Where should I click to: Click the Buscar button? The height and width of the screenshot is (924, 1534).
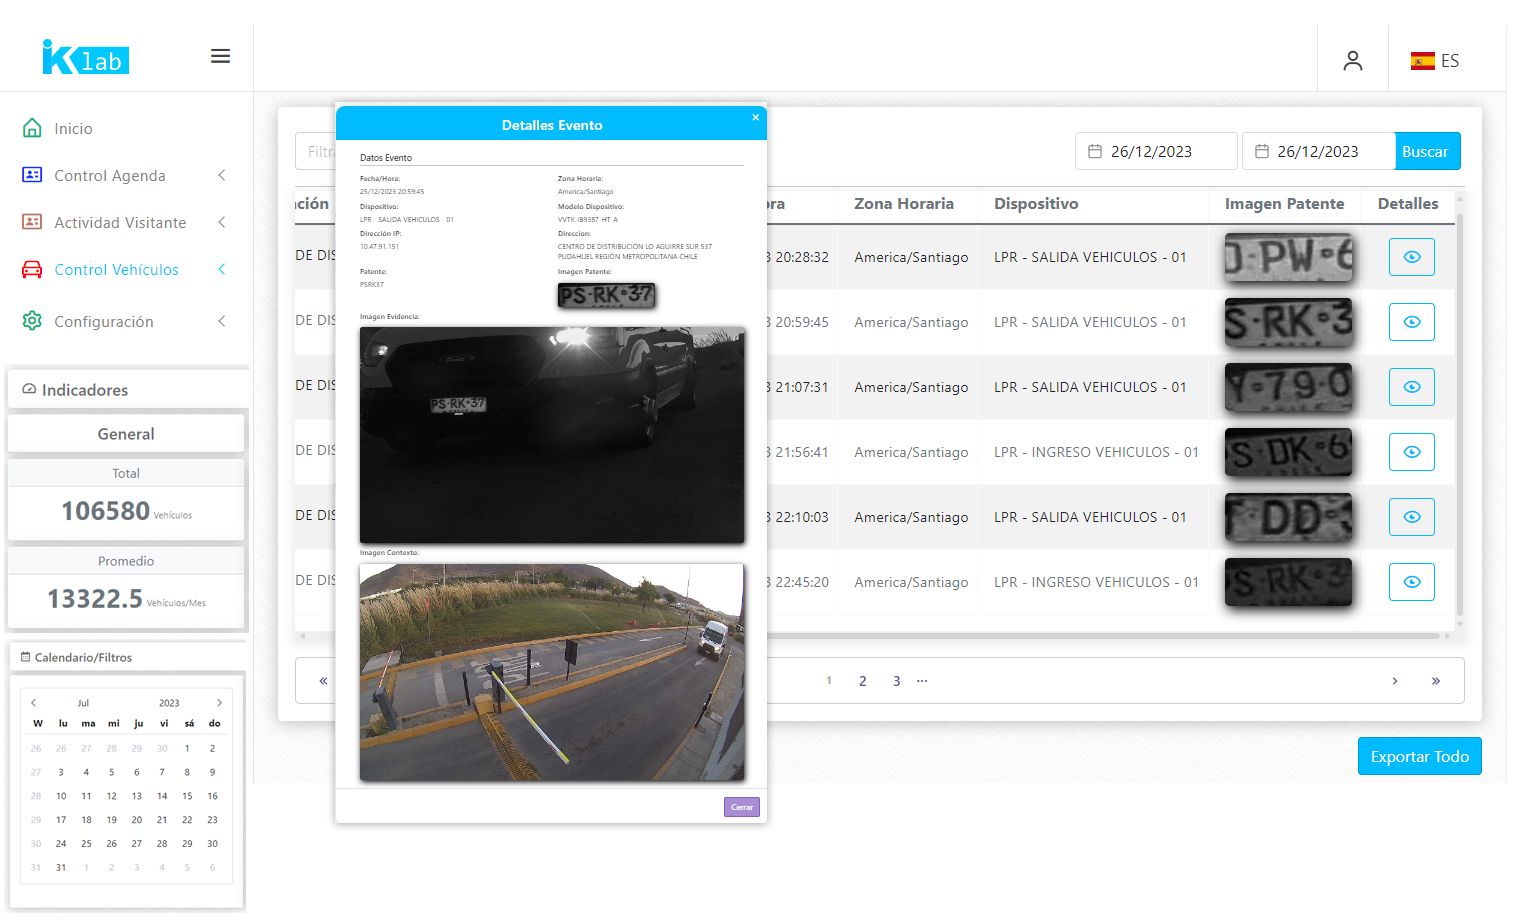[1426, 152]
